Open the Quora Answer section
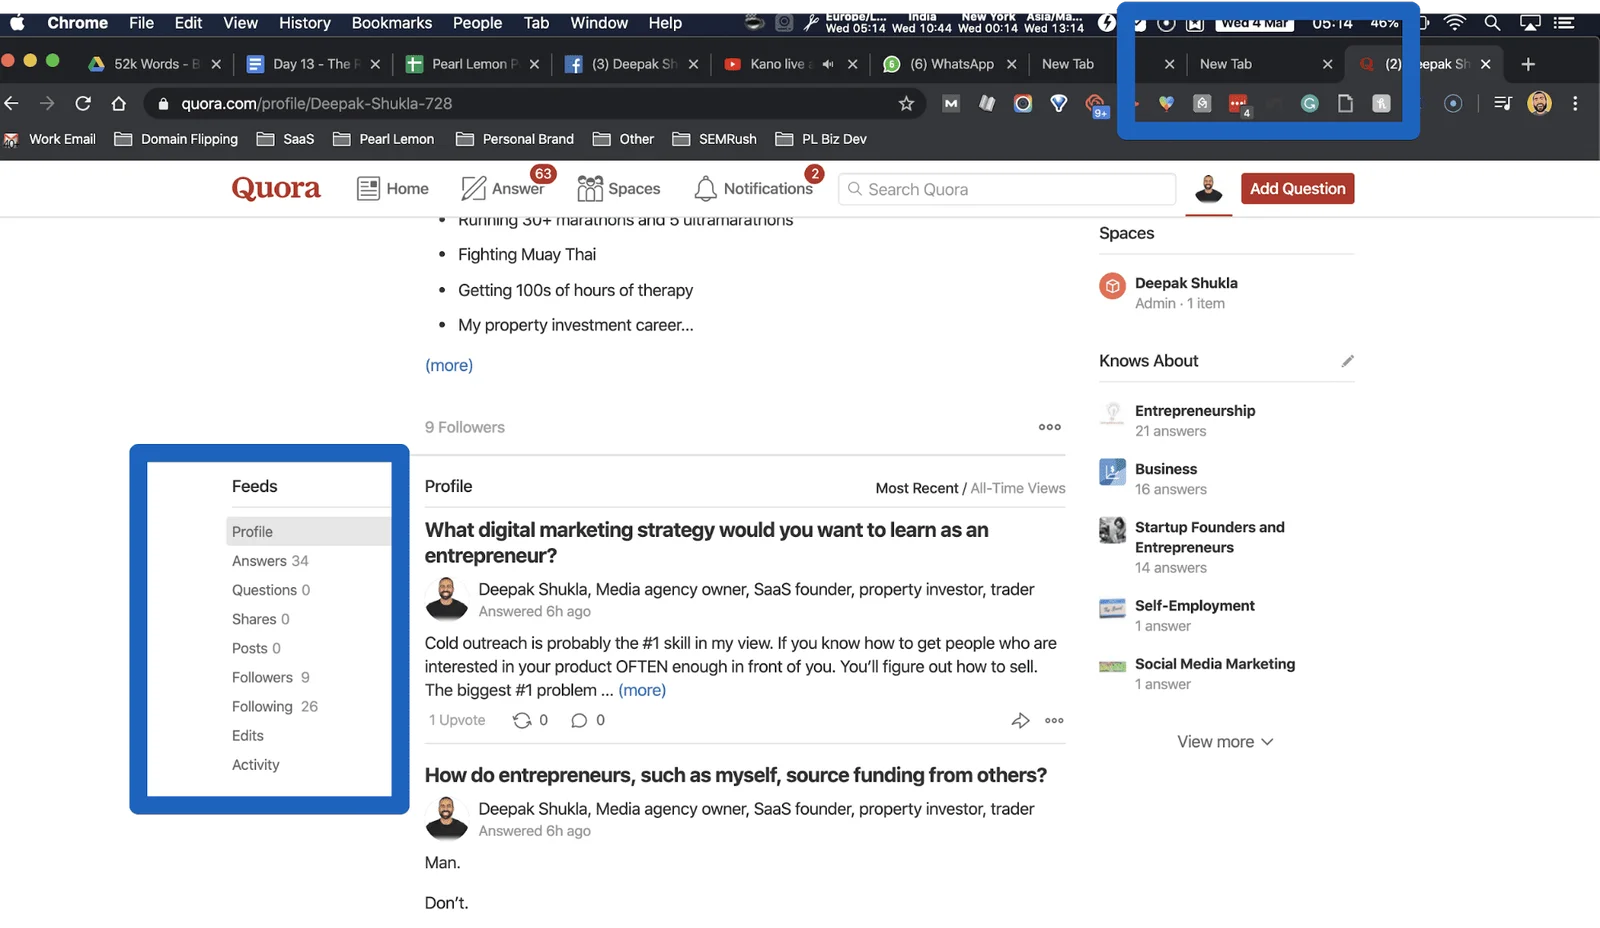The image size is (1600, 928). pos(504,188)
